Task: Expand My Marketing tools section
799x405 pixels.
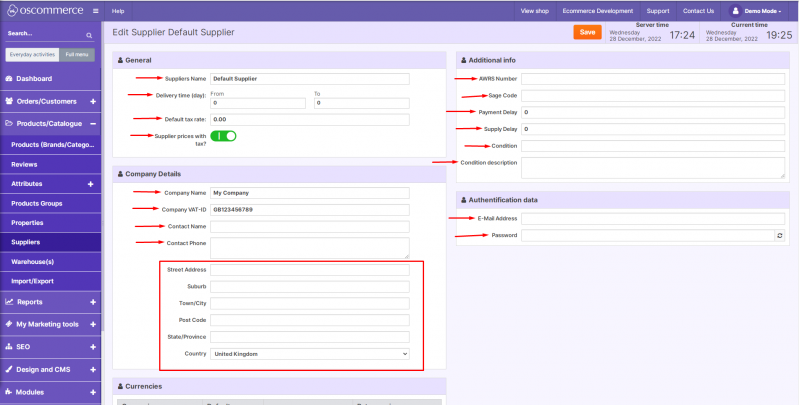Action: [93, 325]
